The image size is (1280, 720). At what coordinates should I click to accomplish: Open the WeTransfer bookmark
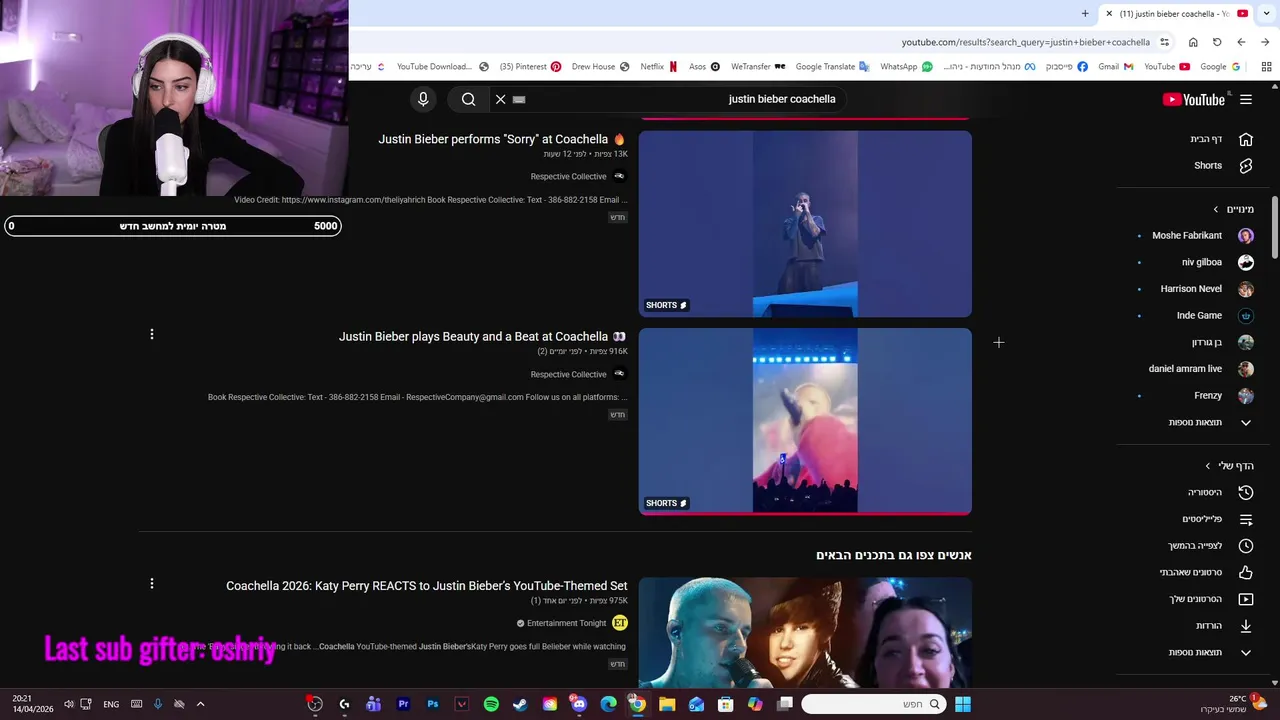pyautogui.click(x=758, y=67)
